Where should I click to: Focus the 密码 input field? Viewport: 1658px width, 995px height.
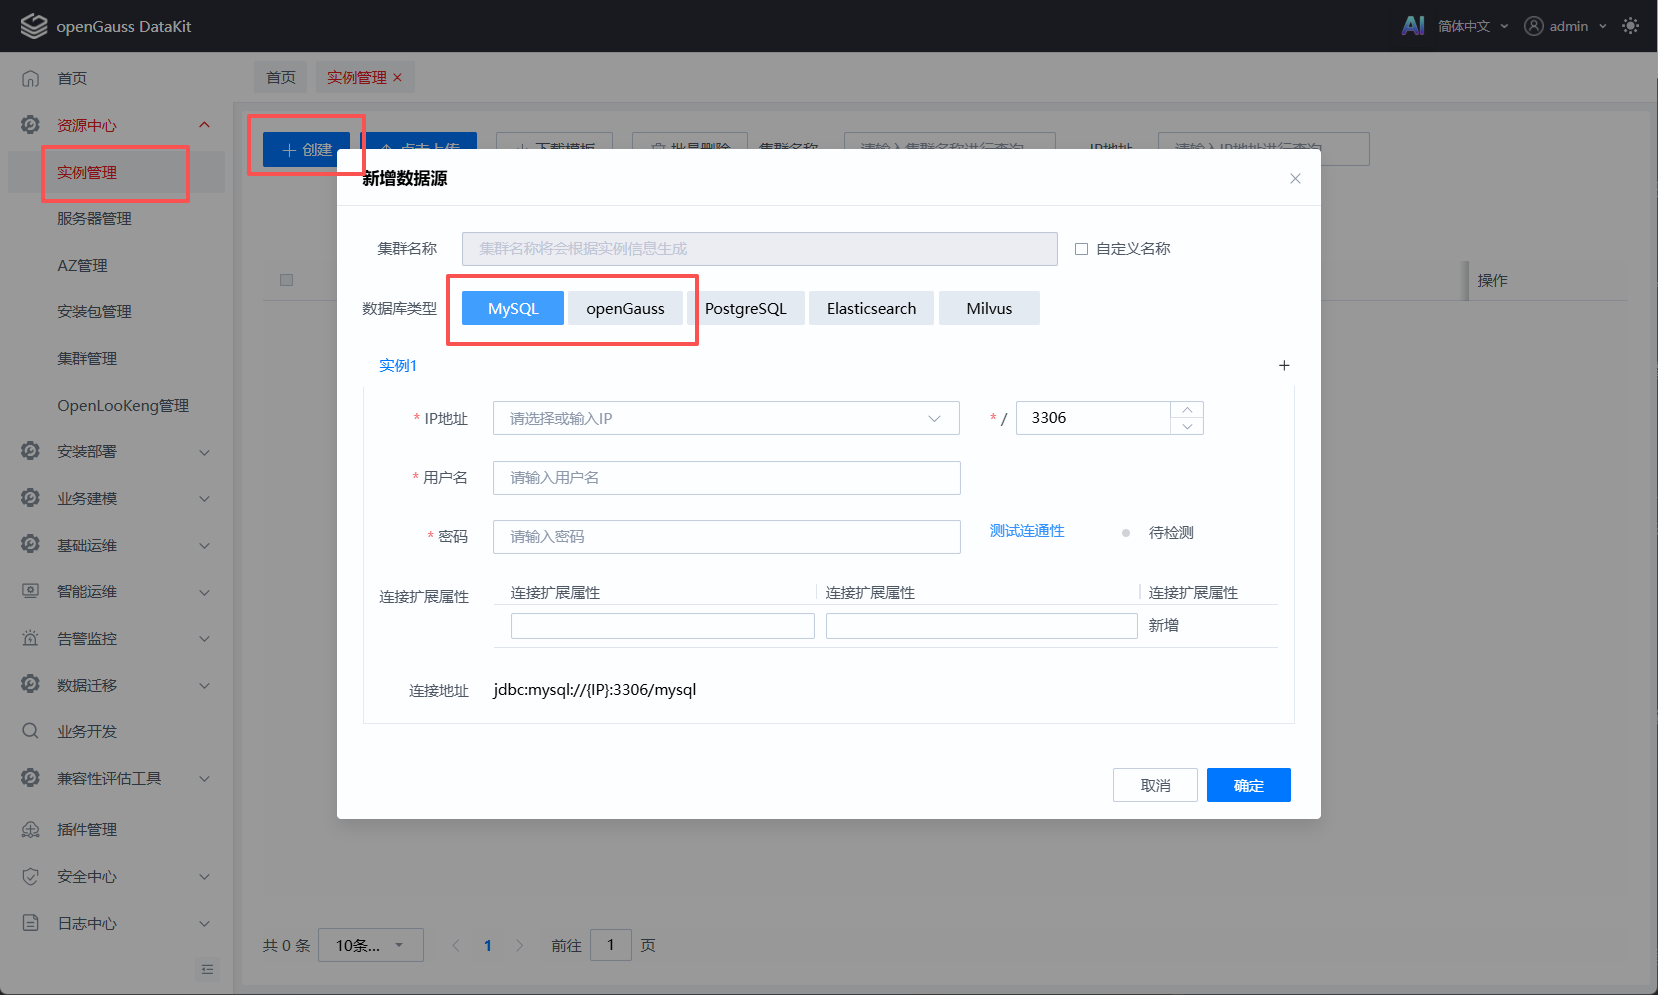click(726, 537)
